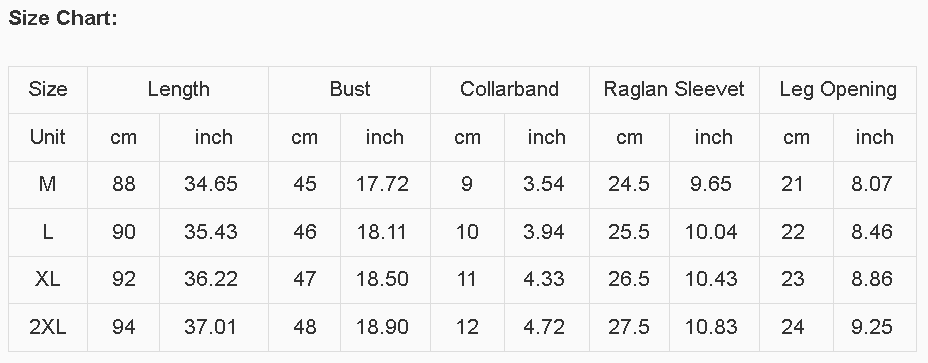Click the Size Chart heading
The image size is (928, 363).
point(63,18)
